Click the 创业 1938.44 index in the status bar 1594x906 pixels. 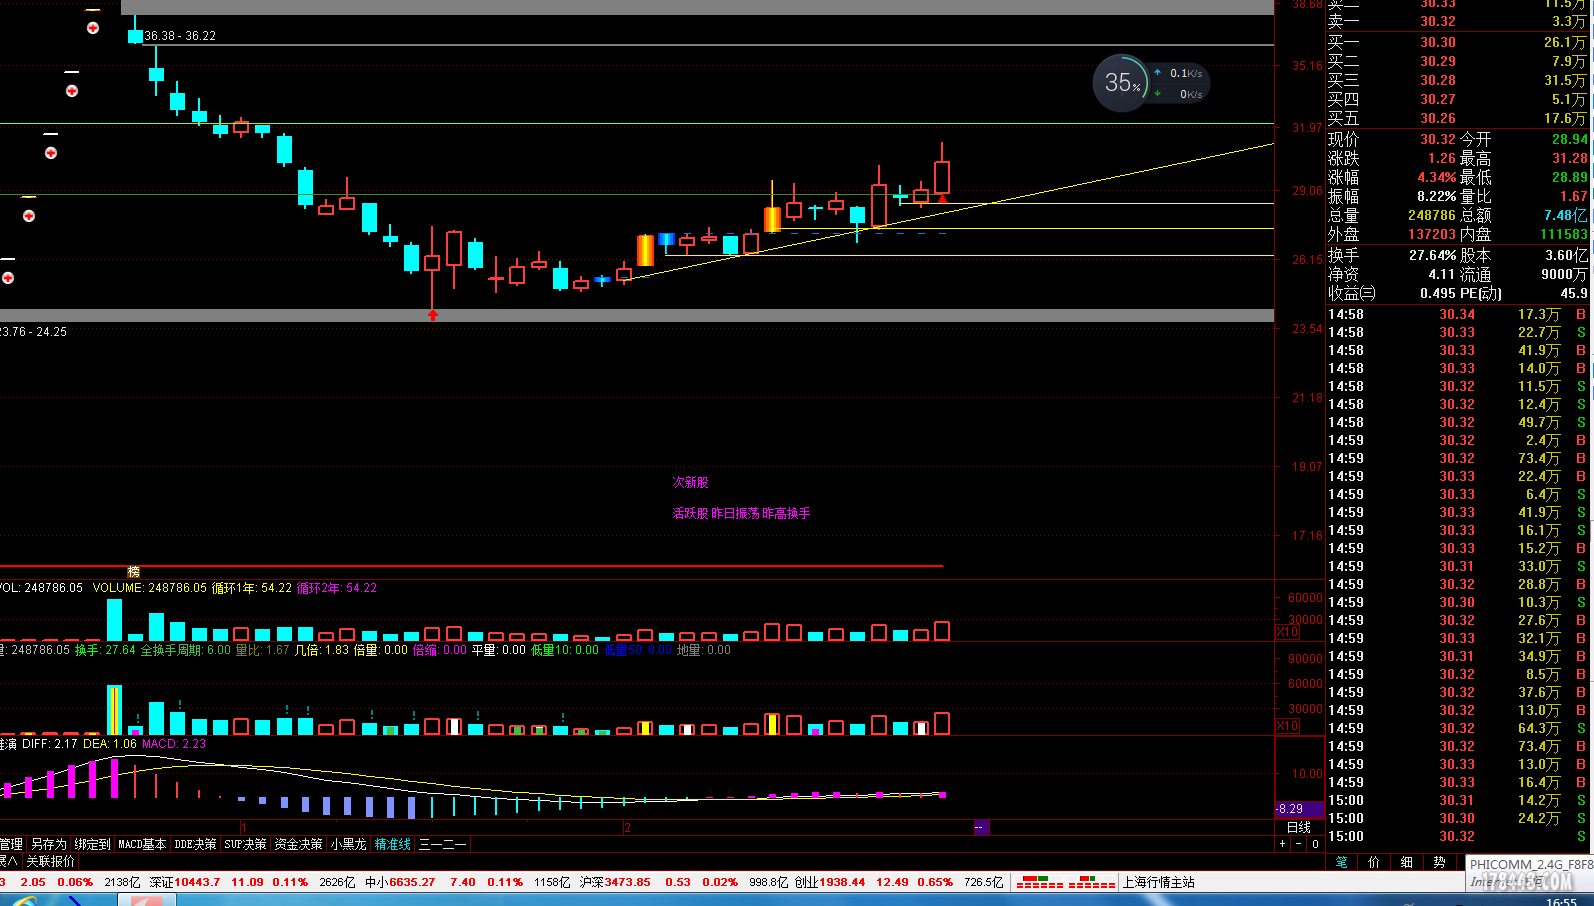click(x=830, y=882)
